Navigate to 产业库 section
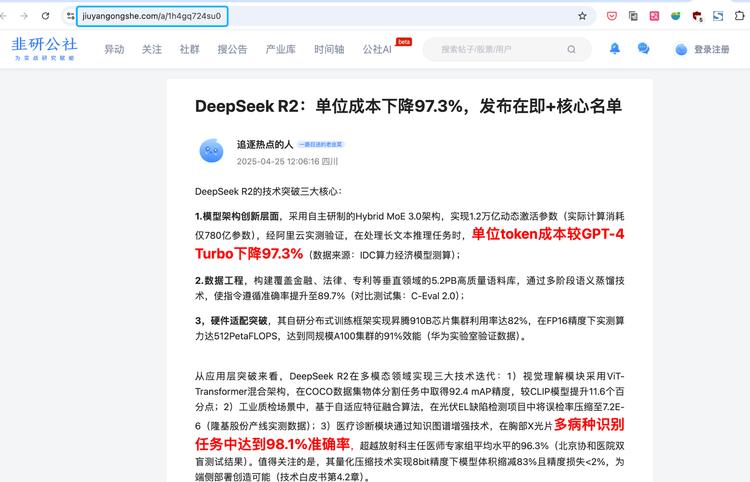The height and width of the screenshot is (482, 750). 280,49
